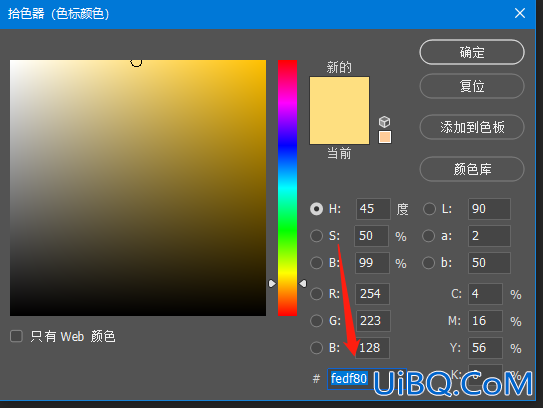Image resolution: width=543 pixels, height=408 pixels.
Task: Confirm with the 确定 button
Action: point(472,52)
